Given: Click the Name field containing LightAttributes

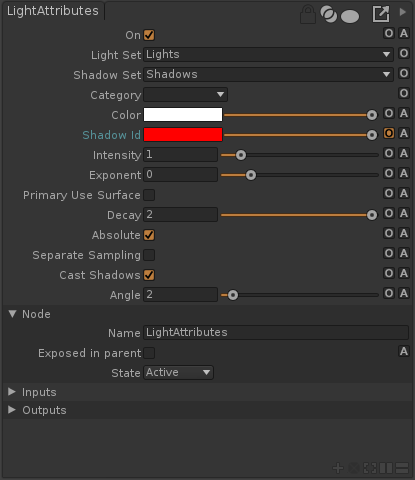Looking at the screenshot, I should [x=276, y=332].
